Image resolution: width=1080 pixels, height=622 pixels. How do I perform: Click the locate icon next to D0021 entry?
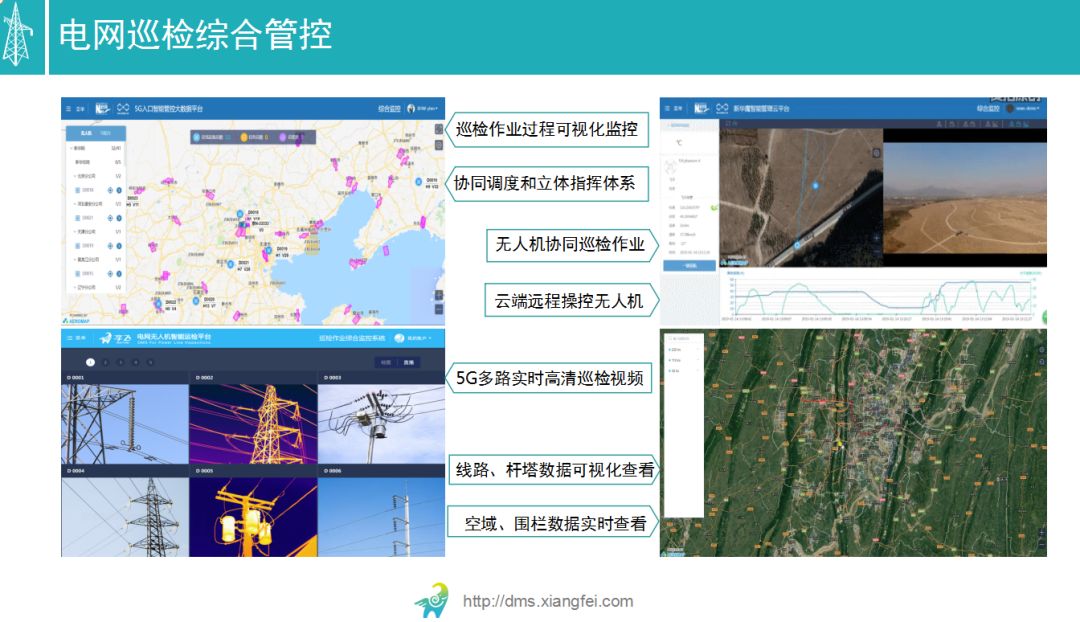(108, 217)
